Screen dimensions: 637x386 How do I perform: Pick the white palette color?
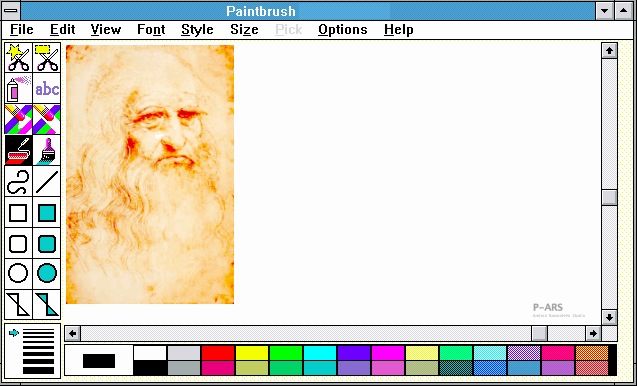(x=150, y=353)
